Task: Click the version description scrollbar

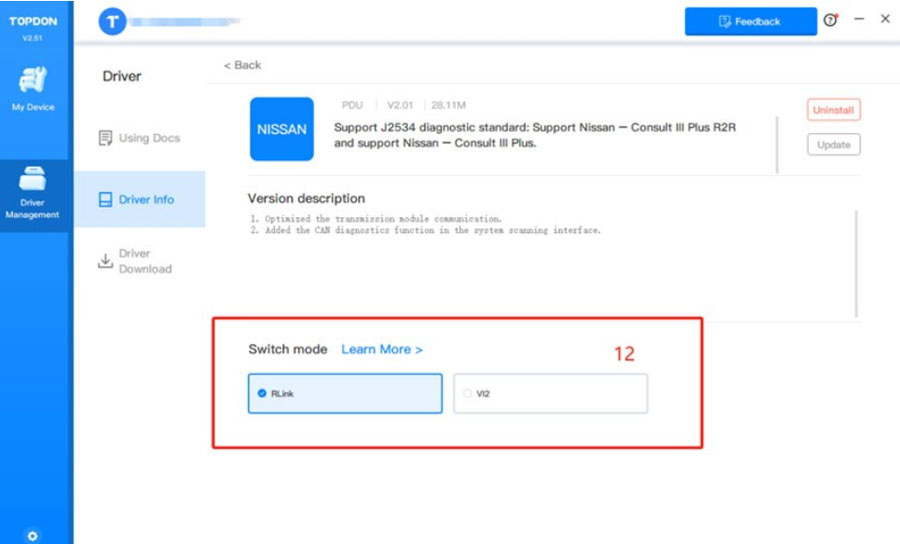Action: pyautogui.click(x=856, y=263)
